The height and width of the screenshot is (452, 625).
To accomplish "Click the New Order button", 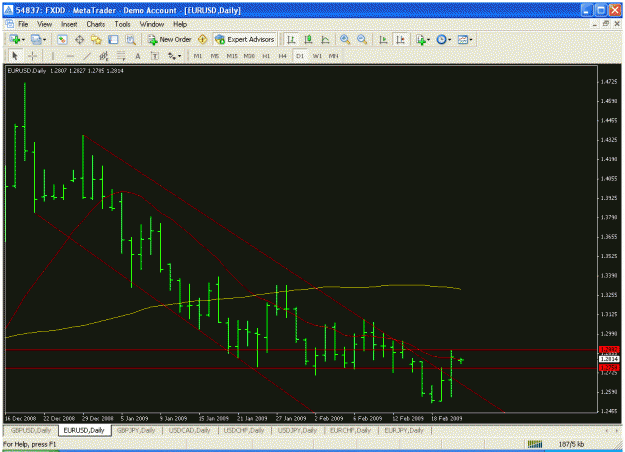I will click(x=170, y=39).
